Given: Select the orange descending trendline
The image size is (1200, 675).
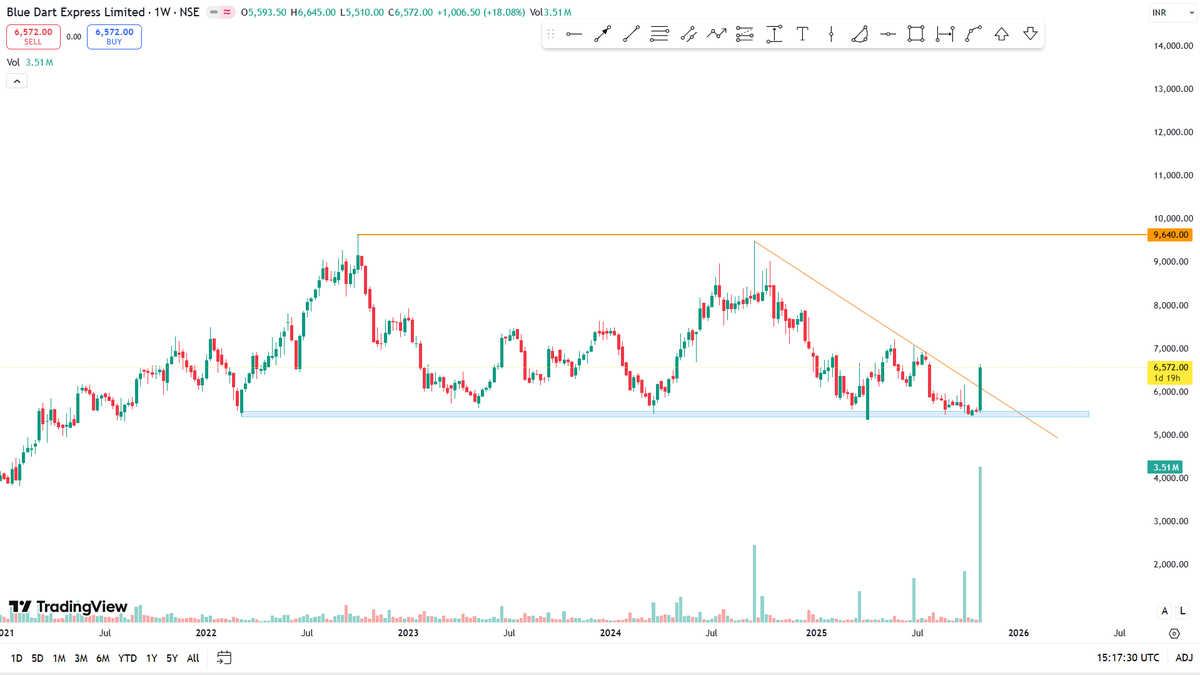Looking at the screenshot, I should coord(905,340).
